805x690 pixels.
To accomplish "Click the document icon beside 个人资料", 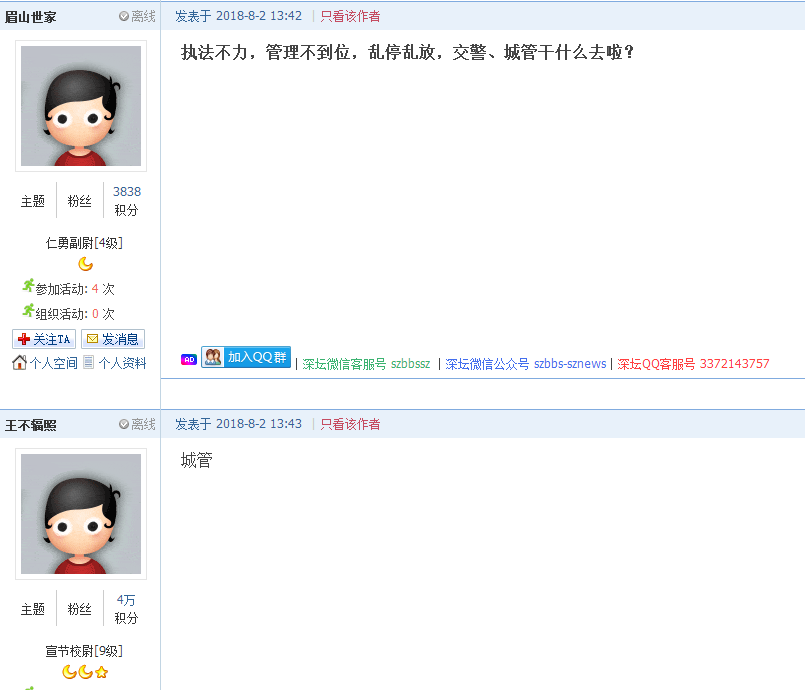I will tap(89, 362).
